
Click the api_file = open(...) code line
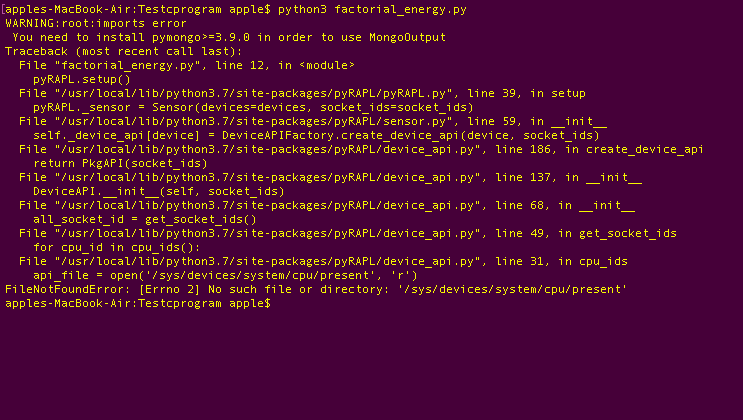pyautogui.click(x=225, y=275)
